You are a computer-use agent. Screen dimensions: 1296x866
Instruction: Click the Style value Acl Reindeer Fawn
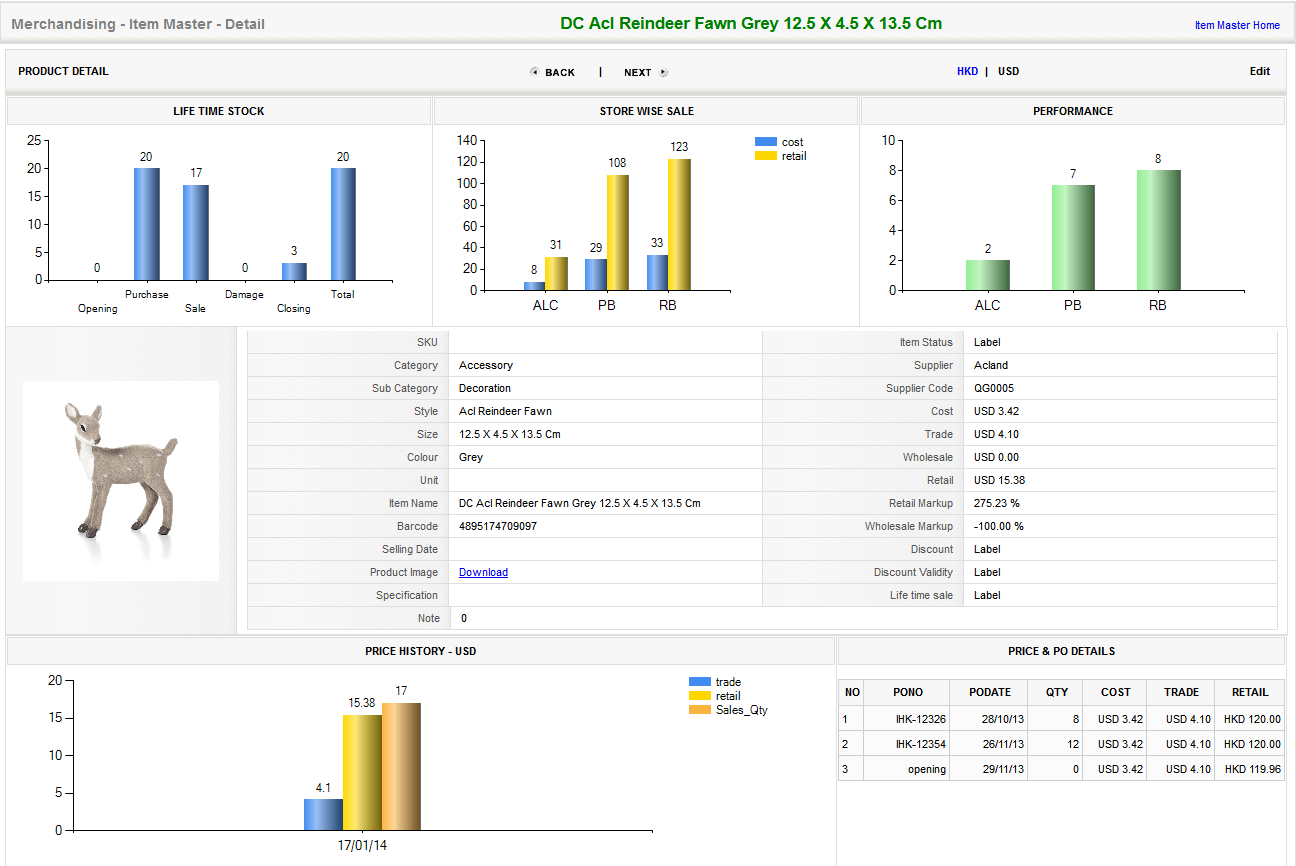505,411
